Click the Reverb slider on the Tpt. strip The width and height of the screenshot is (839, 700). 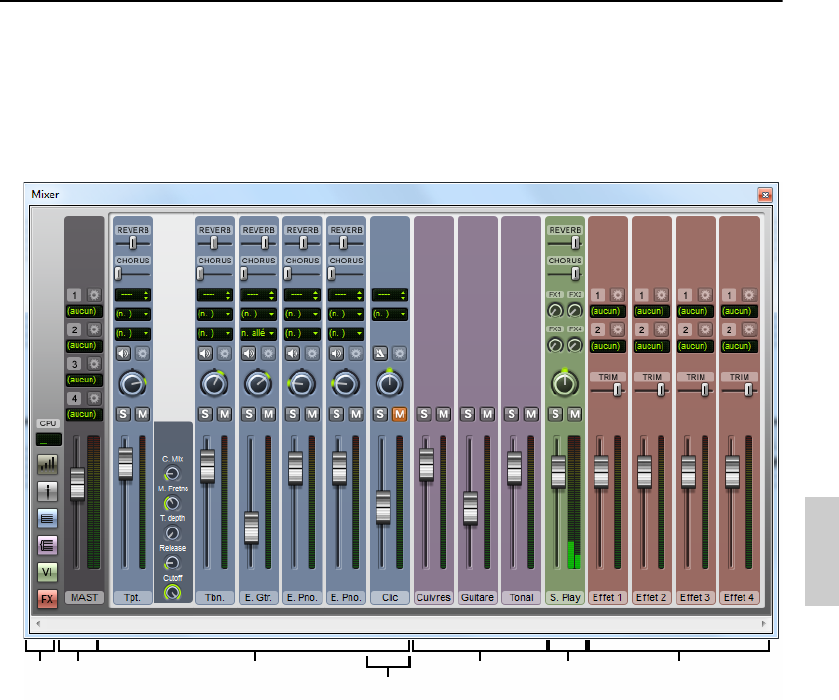(133, 244)
